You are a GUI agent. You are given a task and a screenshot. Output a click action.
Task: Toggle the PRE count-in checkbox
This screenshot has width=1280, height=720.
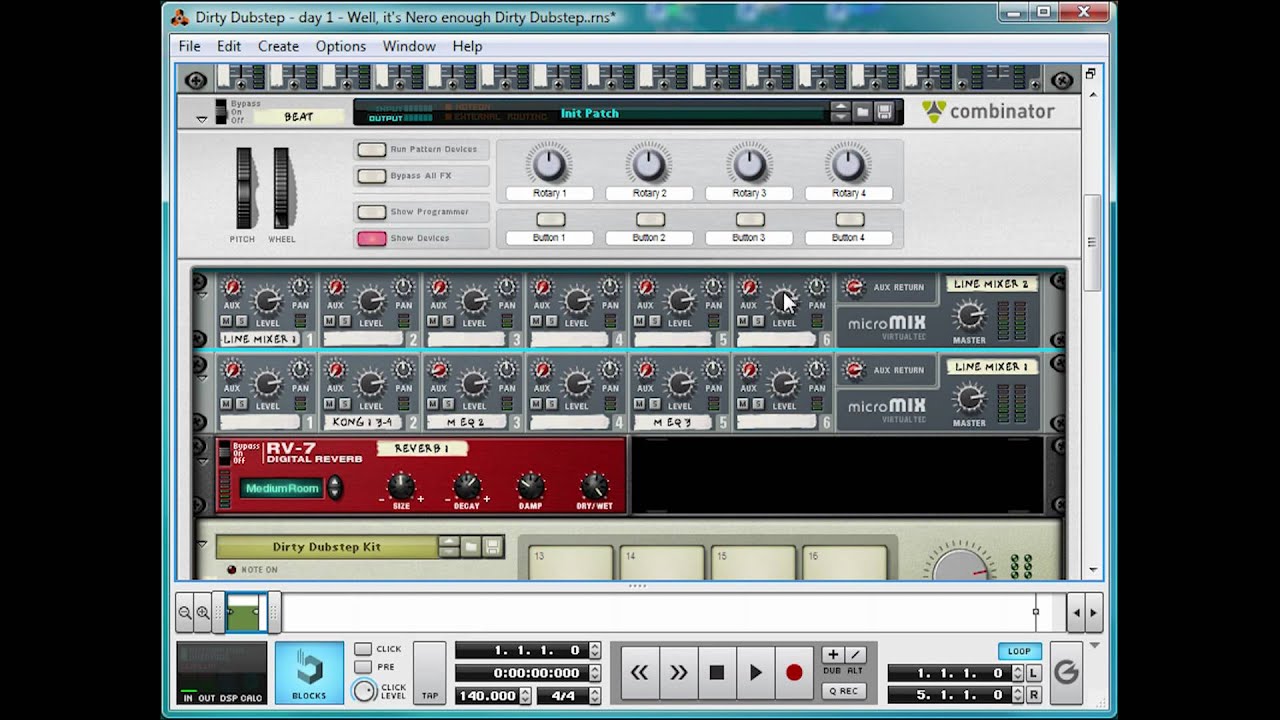(363, 667)
